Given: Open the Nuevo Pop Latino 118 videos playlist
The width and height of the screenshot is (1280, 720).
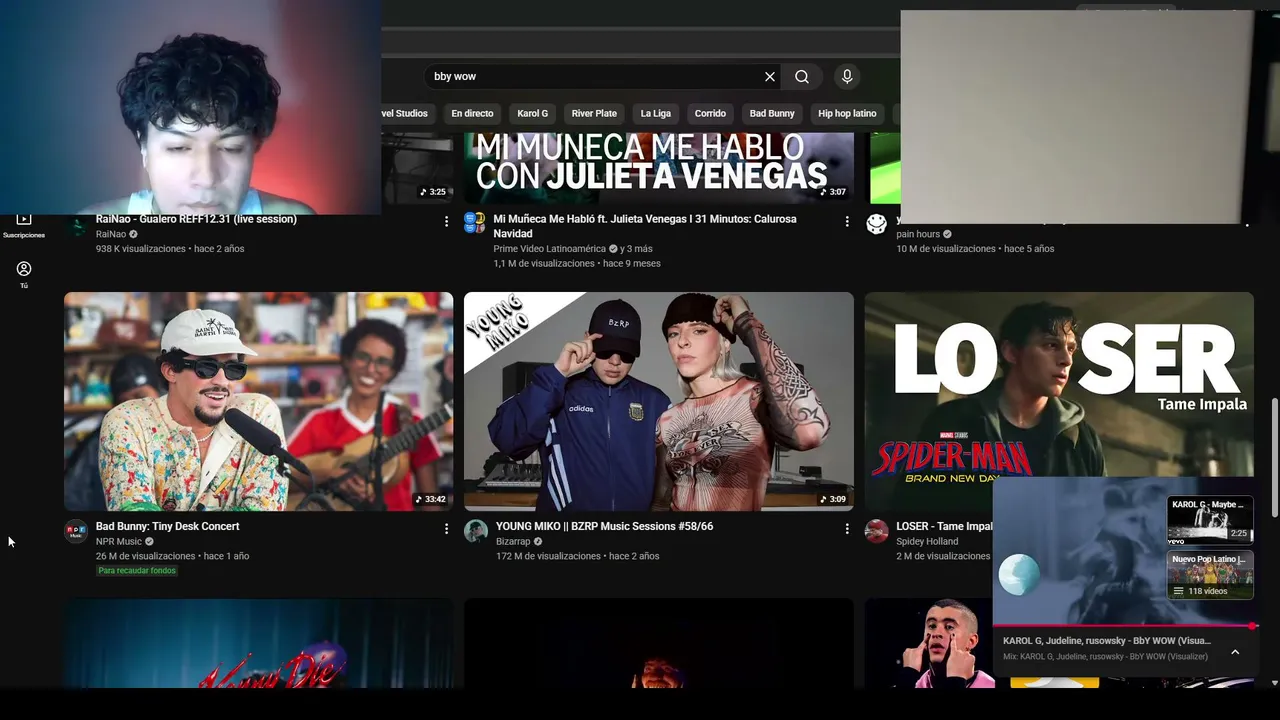Looking at the screenshot, I should 1210,575.
